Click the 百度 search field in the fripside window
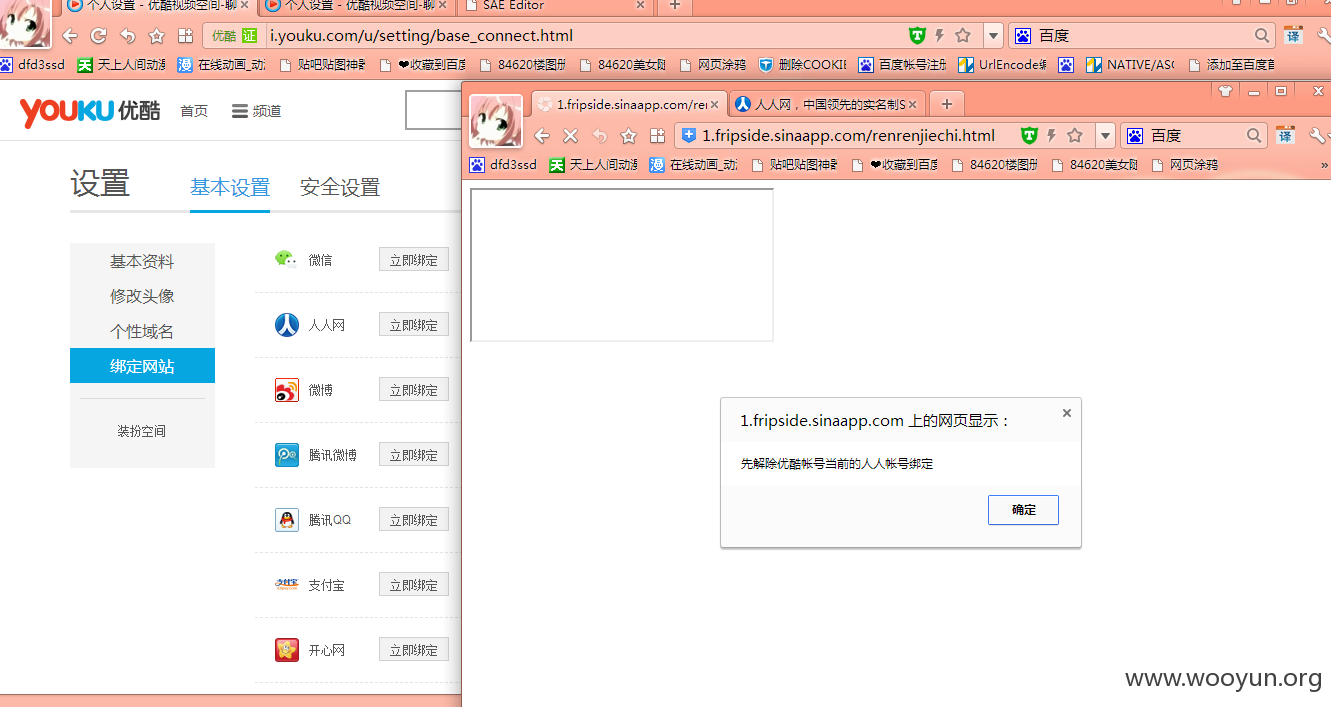The height and width of the screenshot is (707, 1331). point(1196,135)
